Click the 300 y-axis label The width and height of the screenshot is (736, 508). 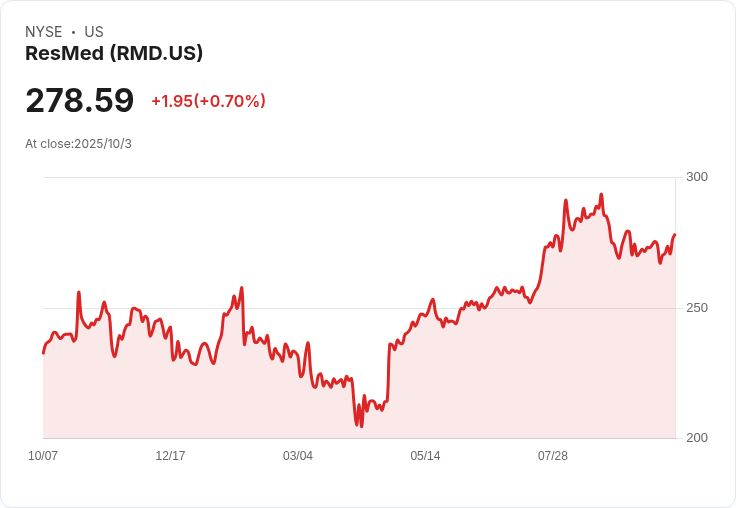697,177
